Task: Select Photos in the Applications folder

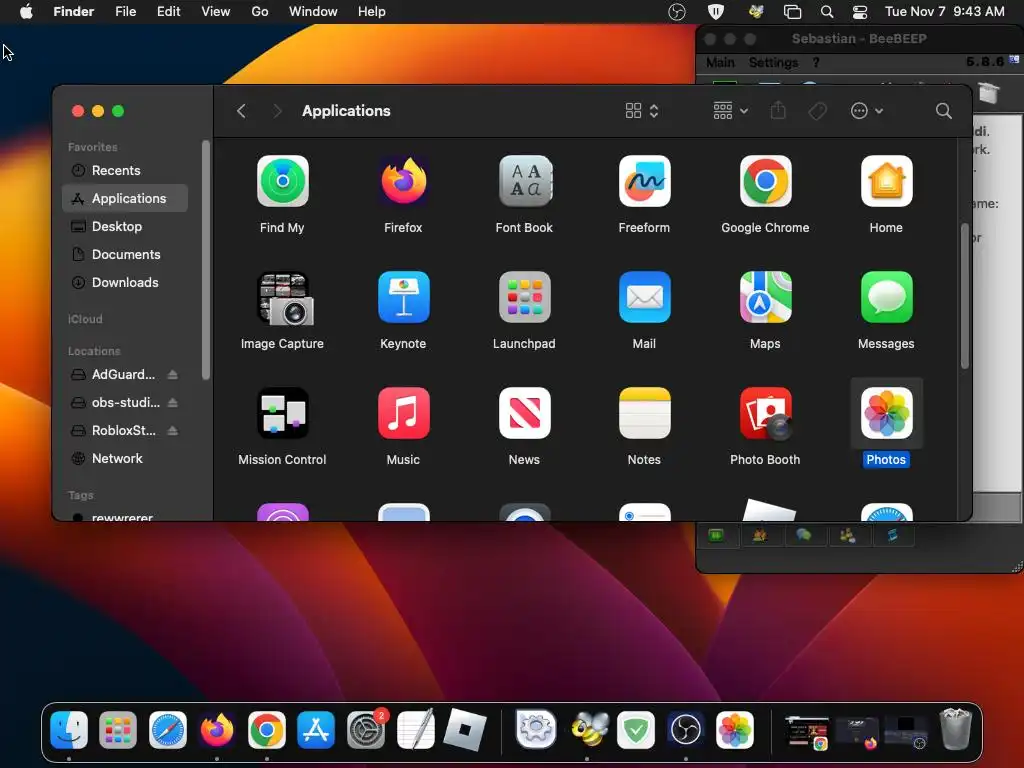Action: pyautogui.click(x=886, y=413)
